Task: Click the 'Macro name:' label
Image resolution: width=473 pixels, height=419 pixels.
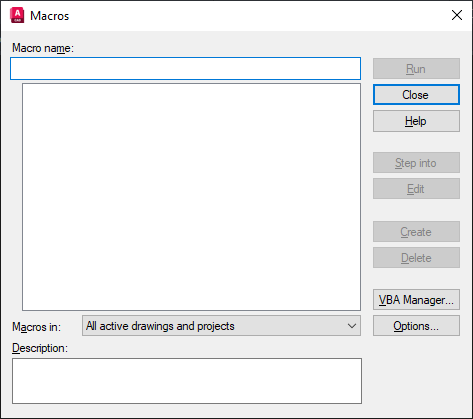Action: 43,48
